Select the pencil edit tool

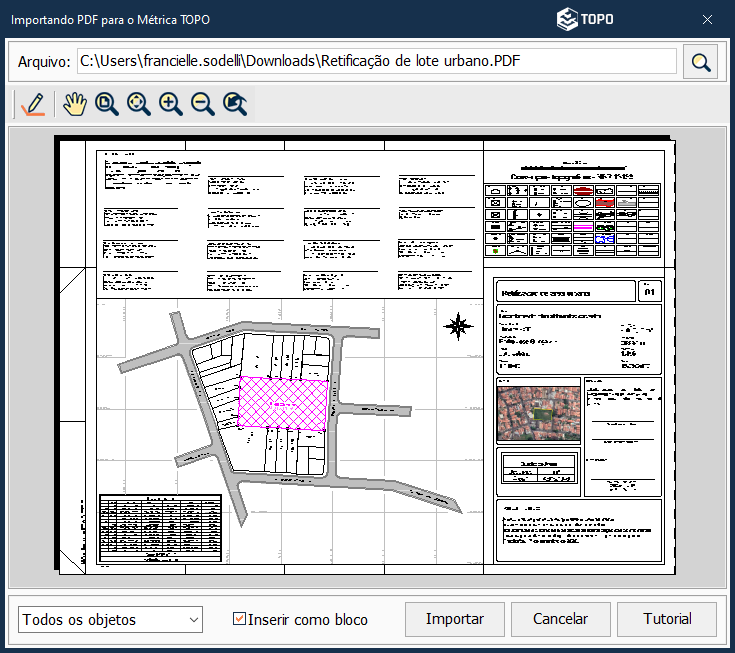(32, 104)
